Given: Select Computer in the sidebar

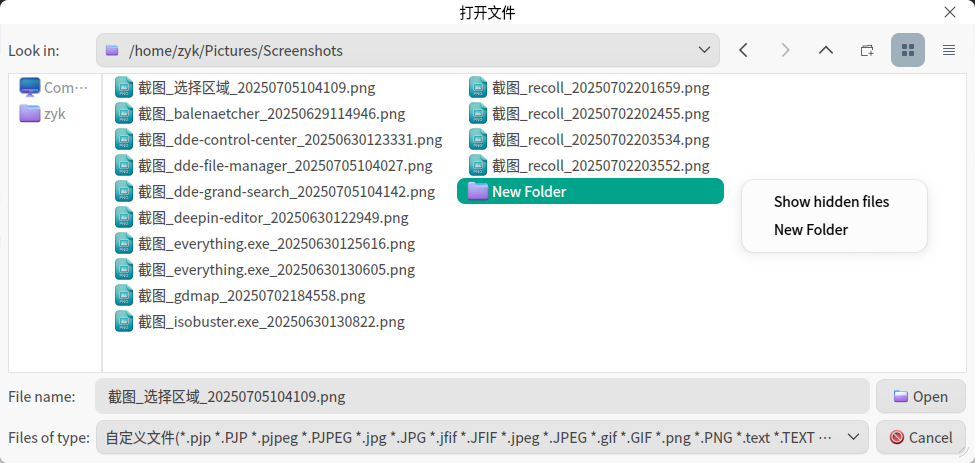Looking at the screenshot, I should tap(55, 88).
